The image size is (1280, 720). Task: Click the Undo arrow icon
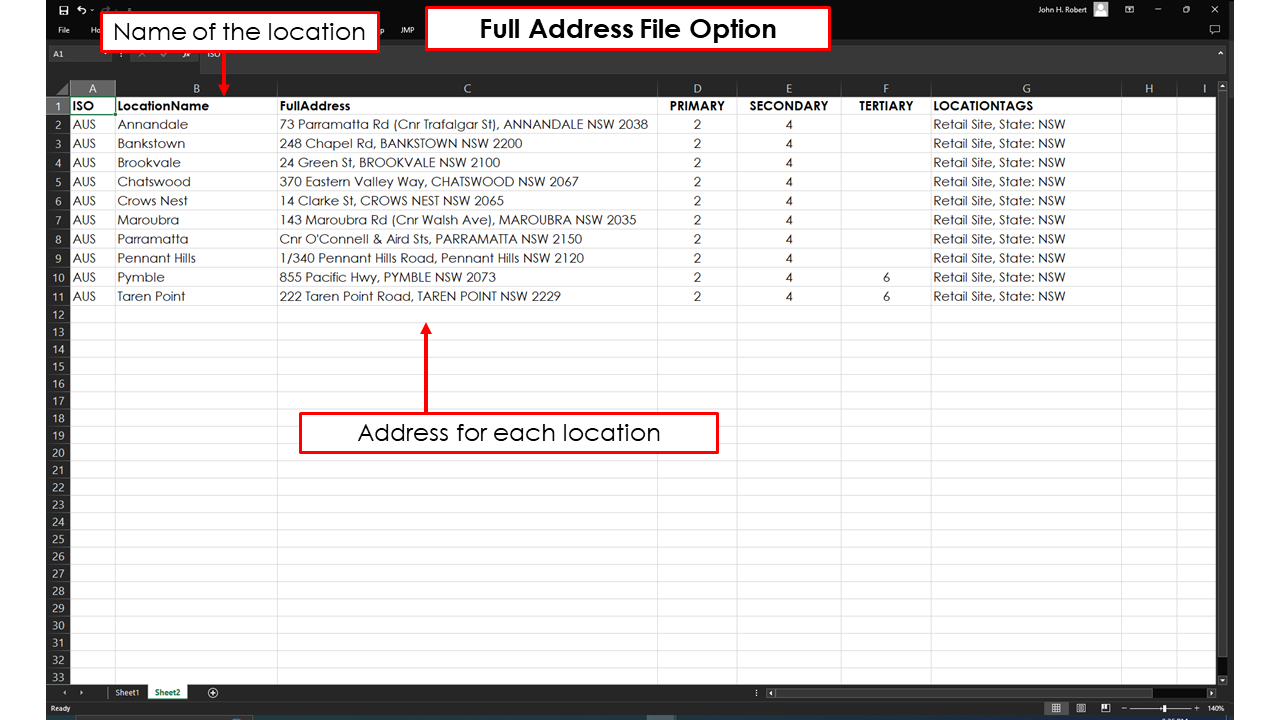click(82, 10)
